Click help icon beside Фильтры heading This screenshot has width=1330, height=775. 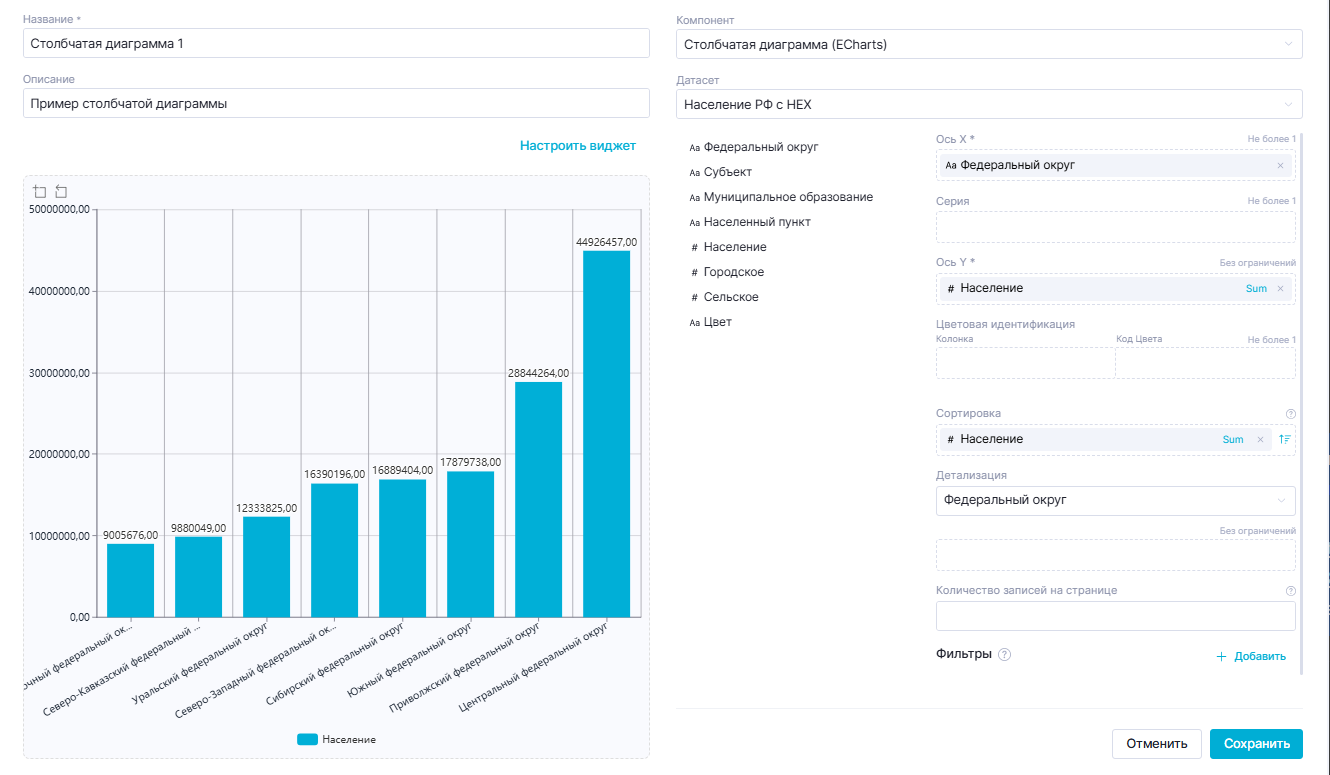(1005, 655)
